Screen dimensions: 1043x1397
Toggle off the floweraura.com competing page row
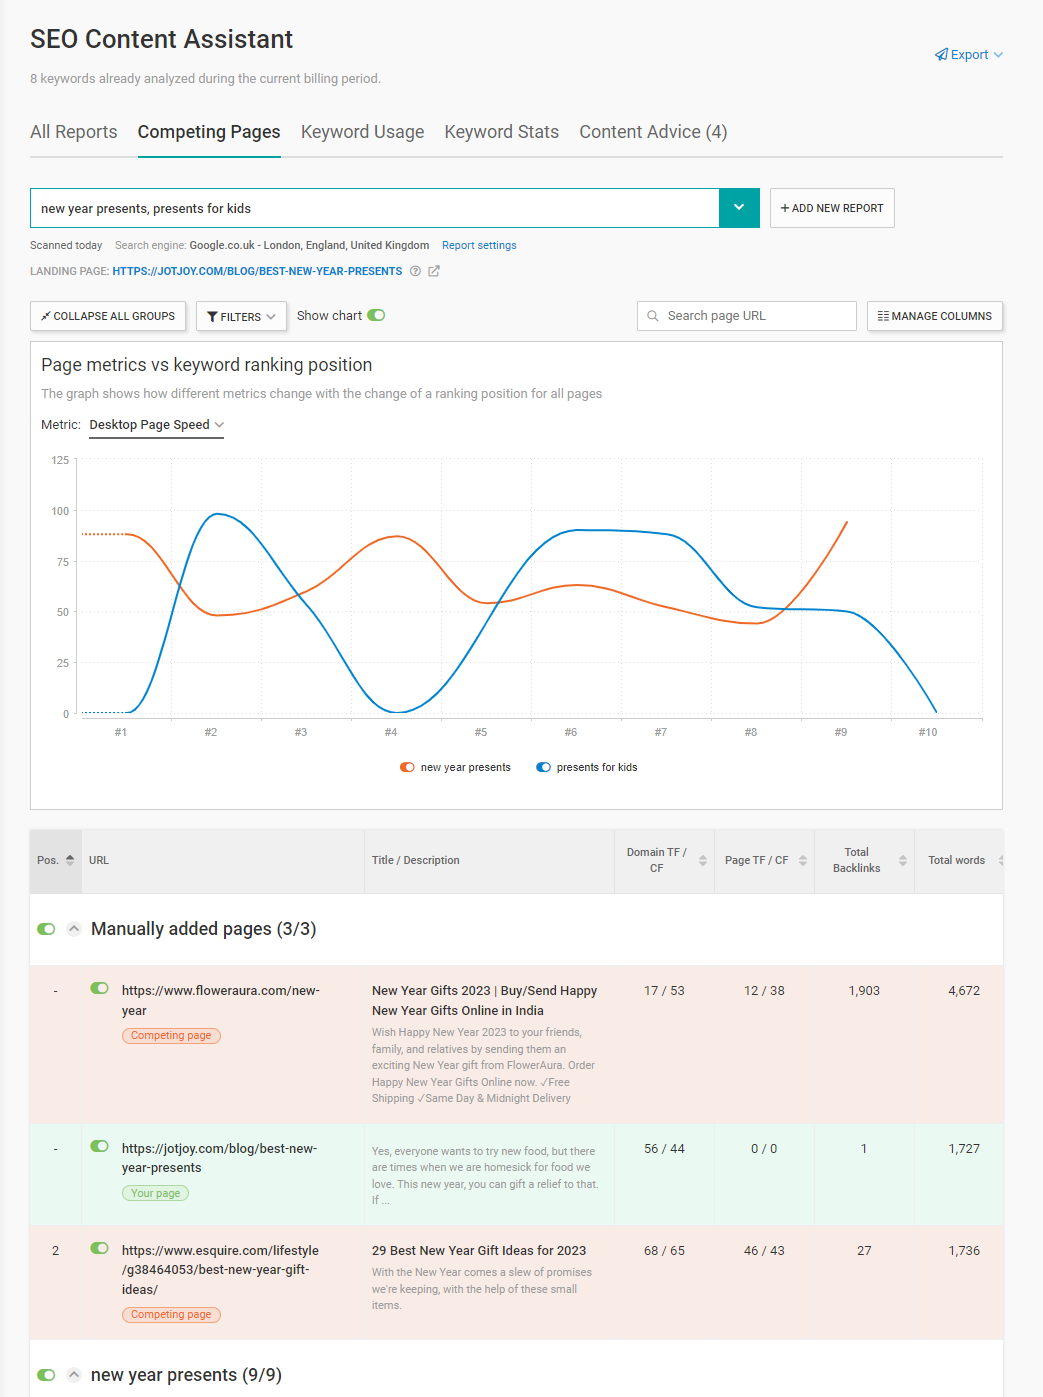[x=99, y=988]
